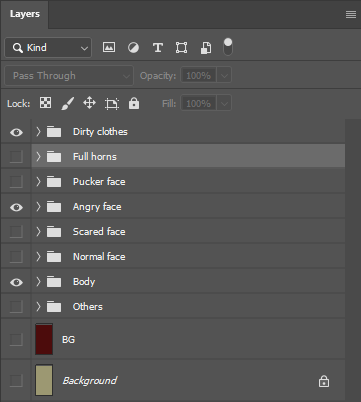This screenshot has height=402, width=361.
Task: Prevent auto-nesting artboard lock icon
Action: coord(112,104)
